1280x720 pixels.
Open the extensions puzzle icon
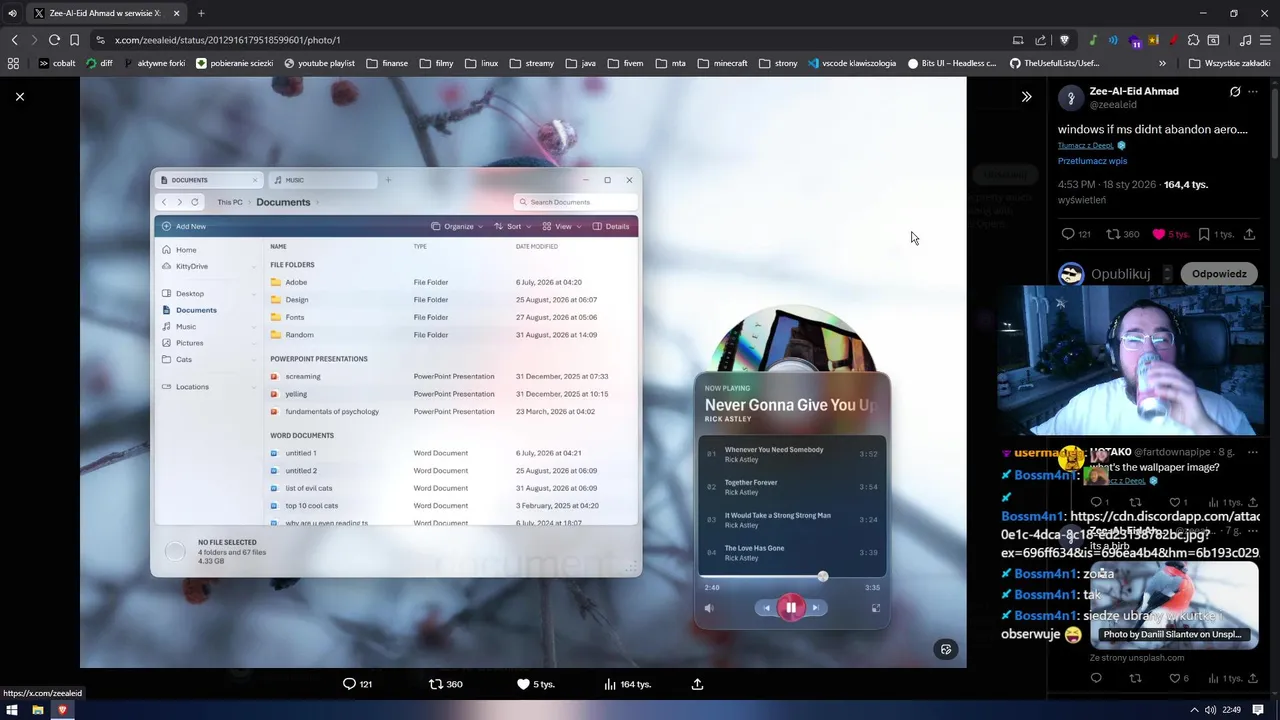pyautogui.click(x=1193, y=40)
